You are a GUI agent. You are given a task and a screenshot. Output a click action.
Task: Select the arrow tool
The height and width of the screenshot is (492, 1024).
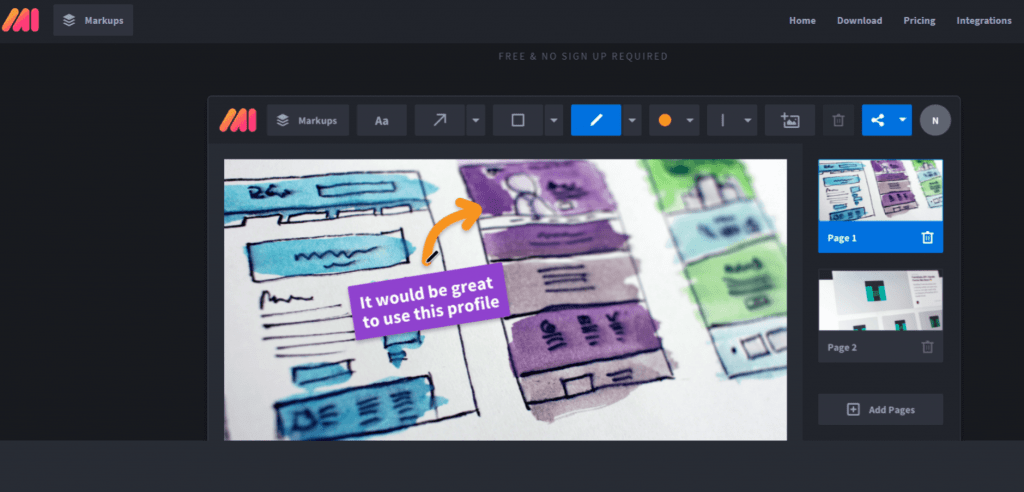tap(440, 120)
